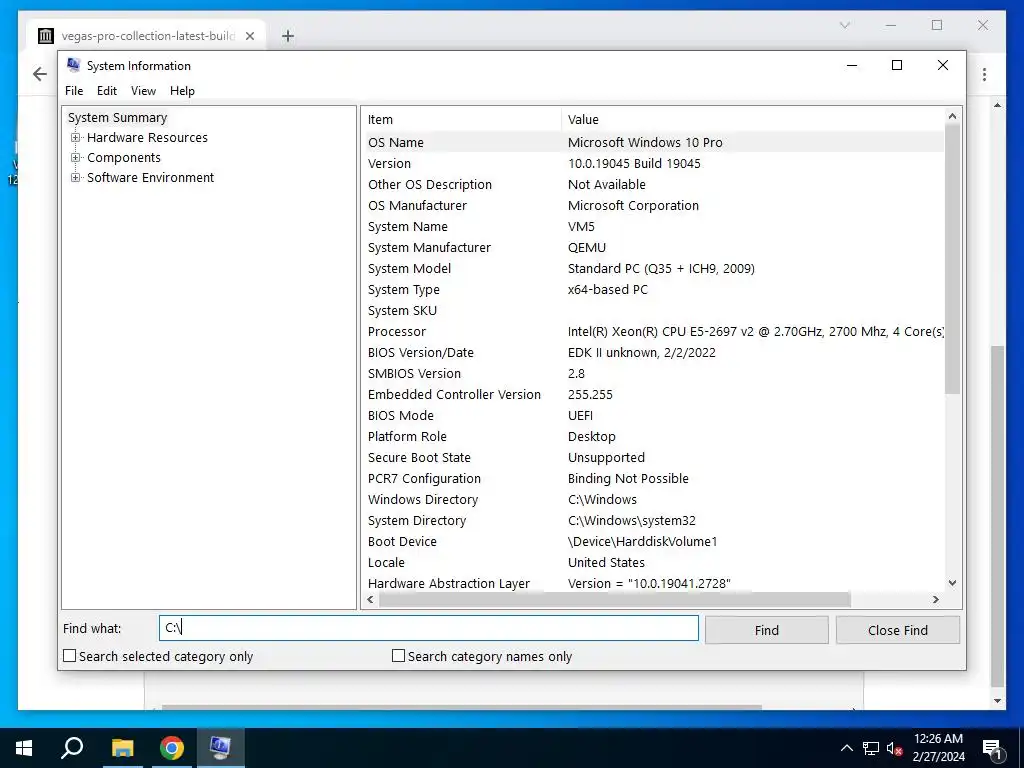The width and height of the screenshot is (1024, 768).
Task: Show hidden system tray icons
Action: coord(846,748)
